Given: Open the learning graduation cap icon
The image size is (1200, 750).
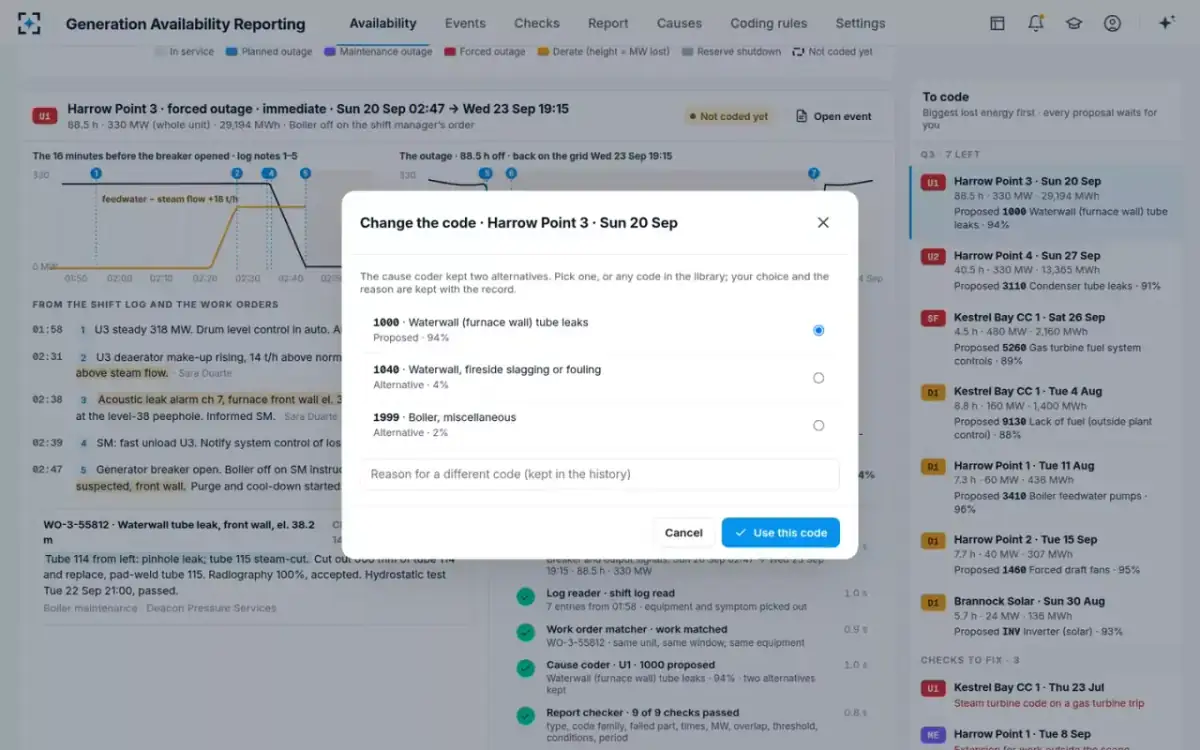Looking at the screenshot, I should point(1074,23).
